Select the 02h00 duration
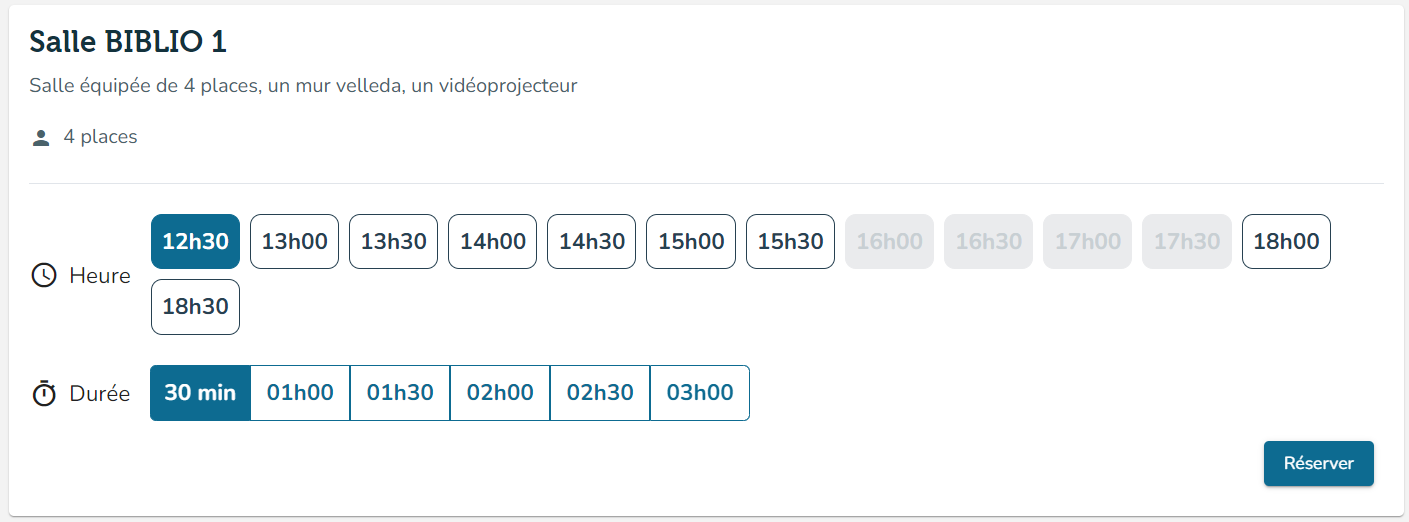This screenshot has width=1409, height=522. click(500, 393)
